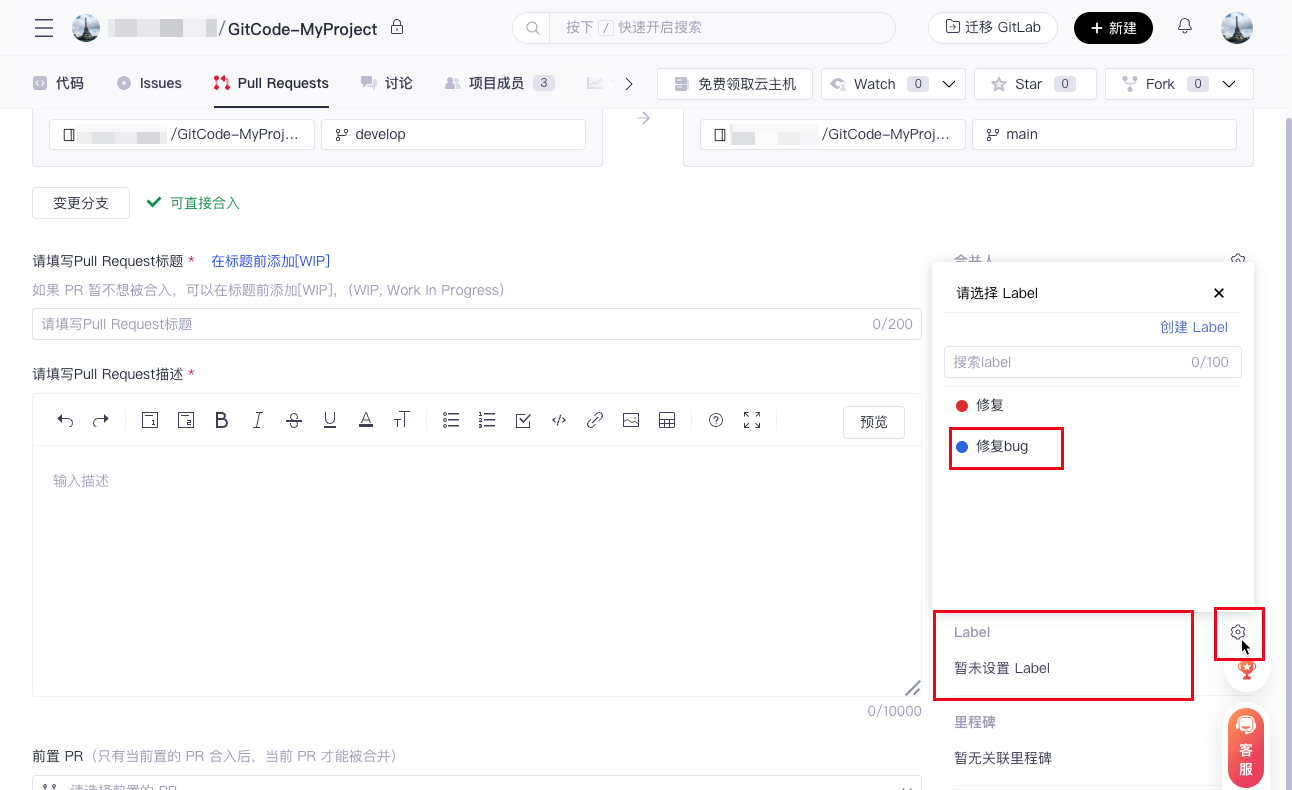Expand the Fork dropdown arrow
The height and width of the screenshot is (790, 1292).
point(1230,84)
